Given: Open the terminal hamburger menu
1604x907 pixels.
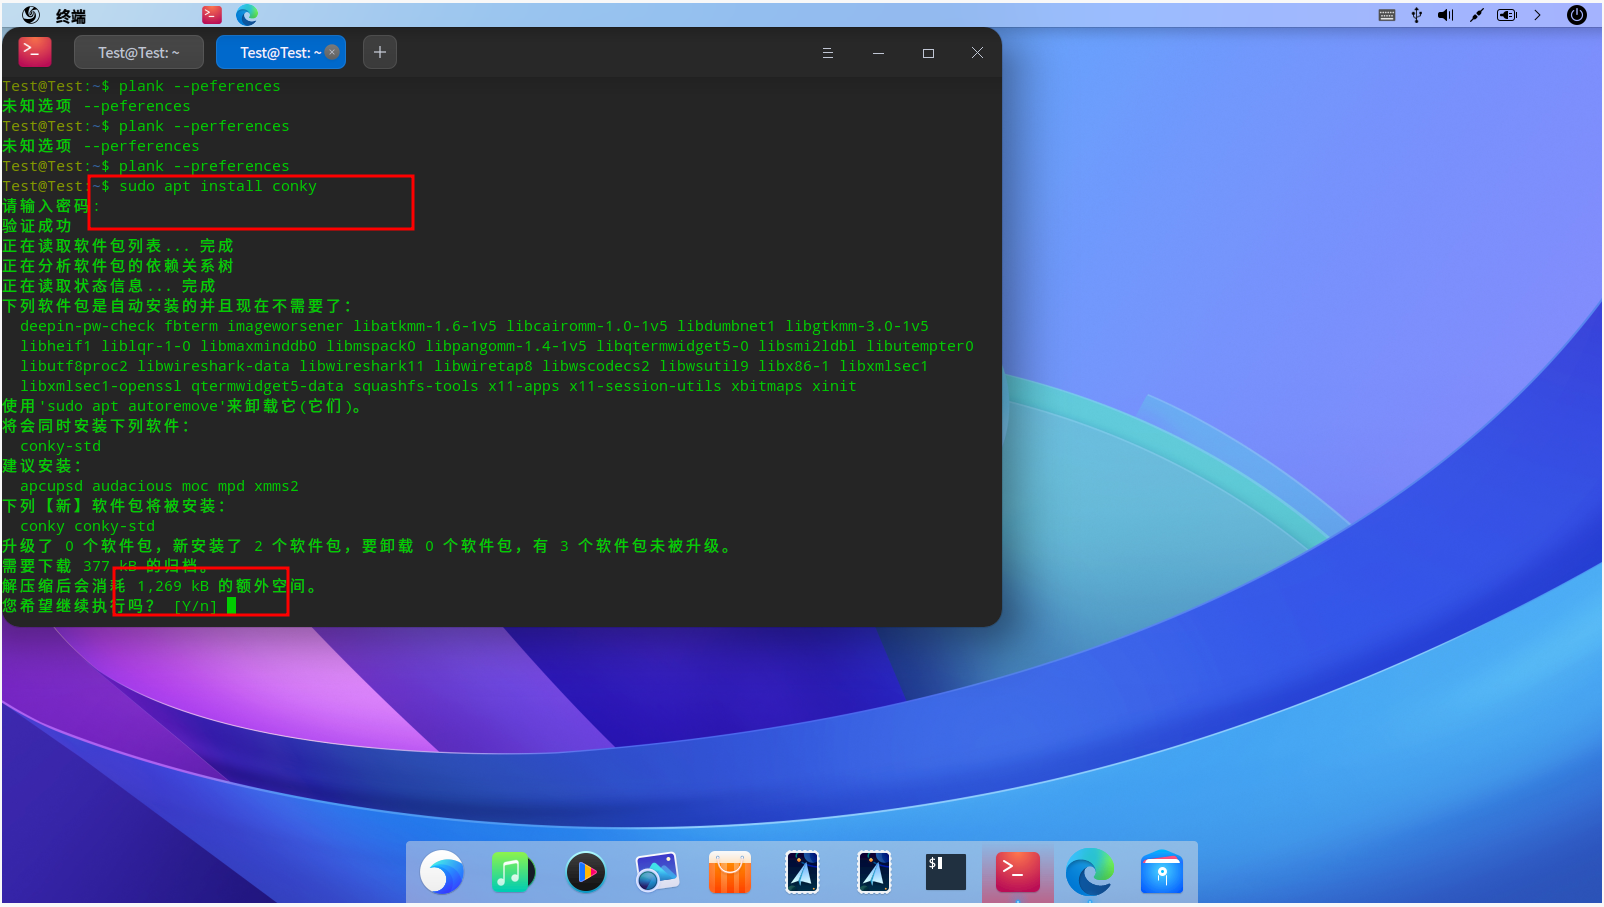Looking at the screenshot, I should coord(828,53).
